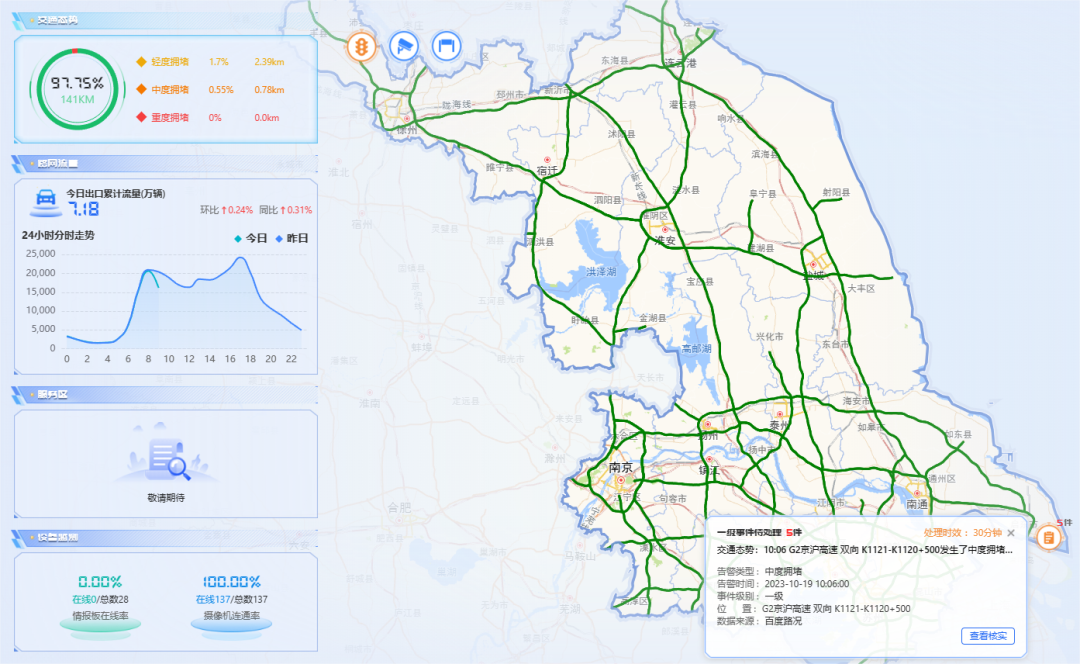This screenshot has height=664, width=1080.
Task: Click the 查看核实 button
Action: 988,636
